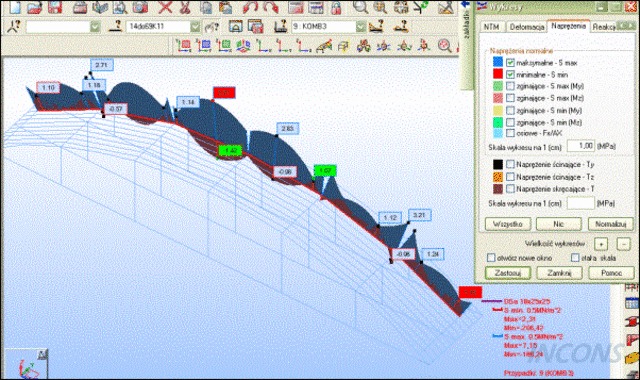
Task: Enable osiowe - Fx/AX checkbox
Action: (x=510, y=133)
